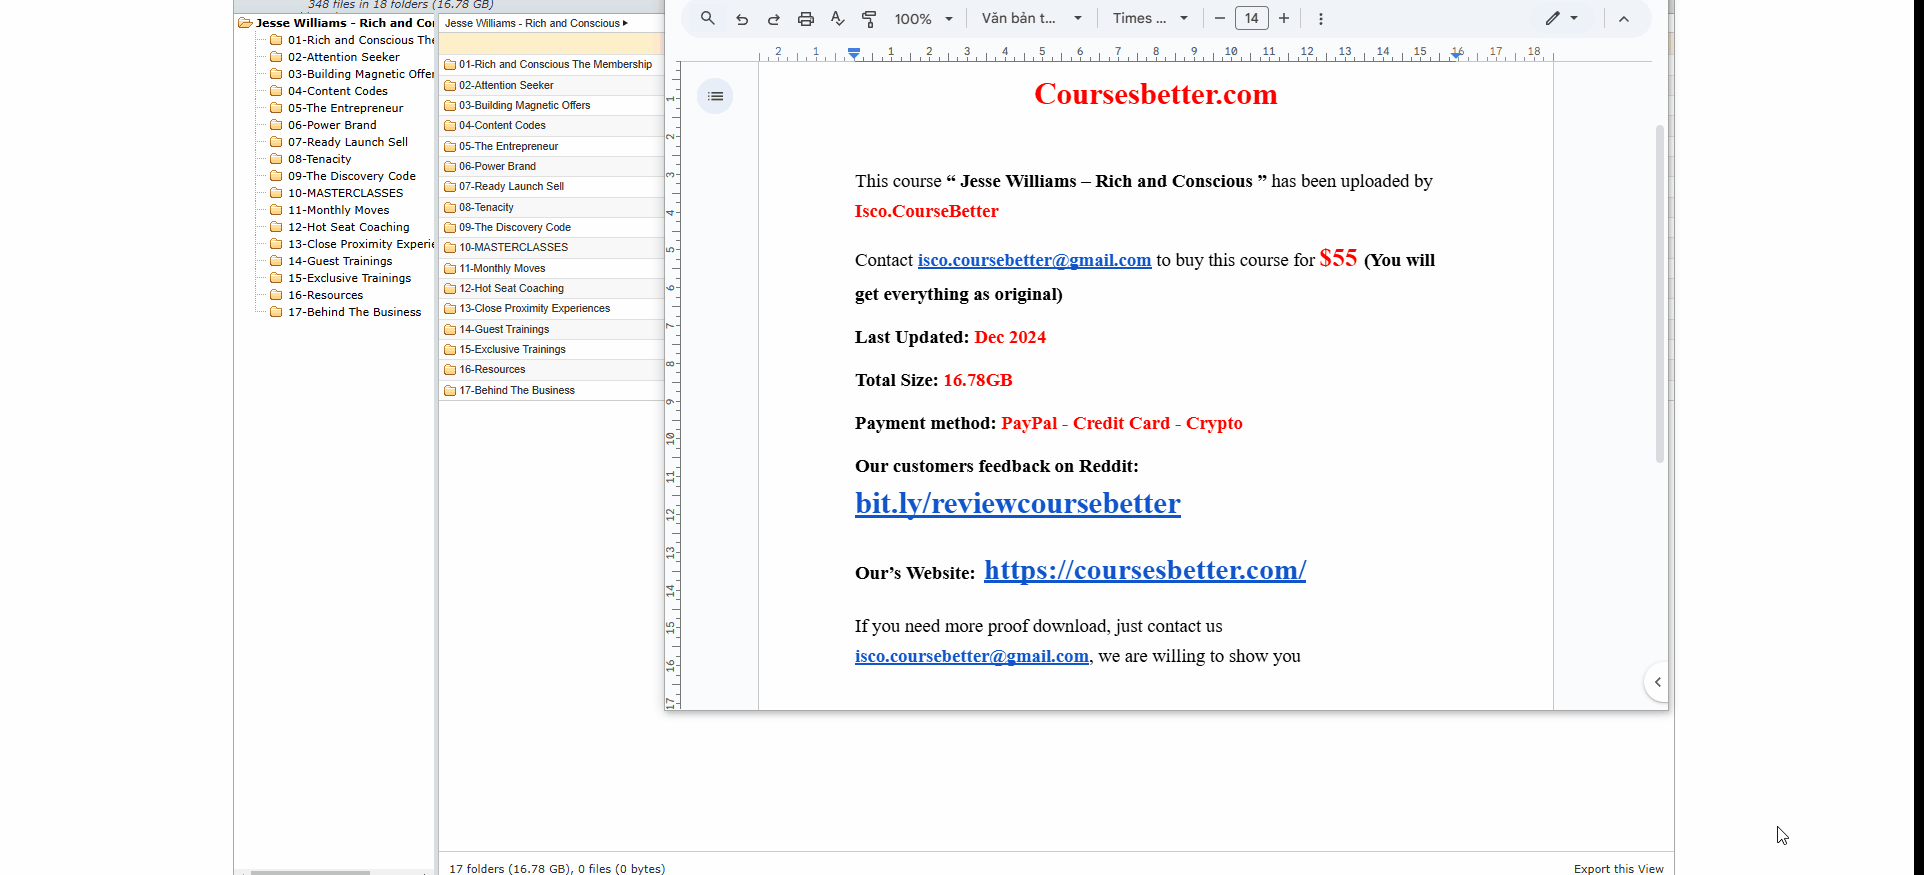Click the print icon

point(806,19)
